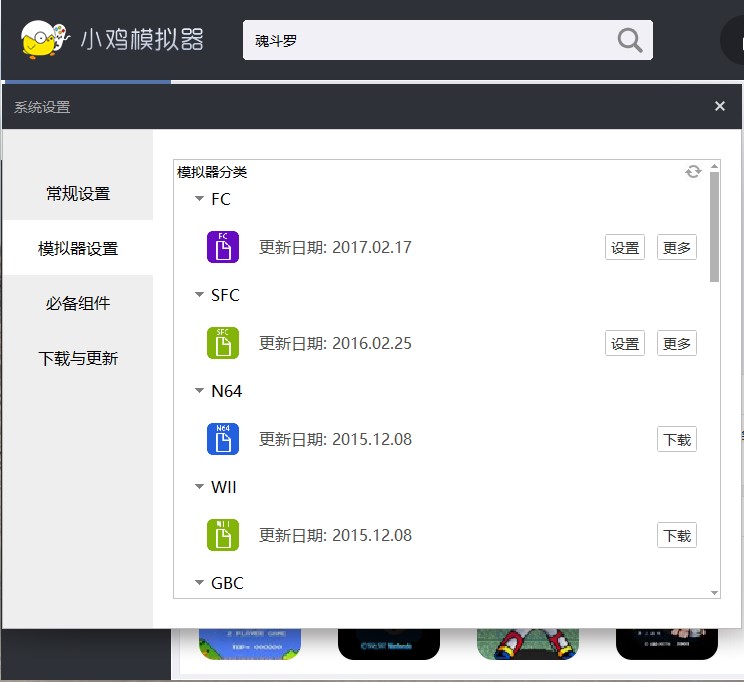The image size is (744, 682).
Task: Click the 小鸡模拟器 title text
Action: tap(142, 39)
